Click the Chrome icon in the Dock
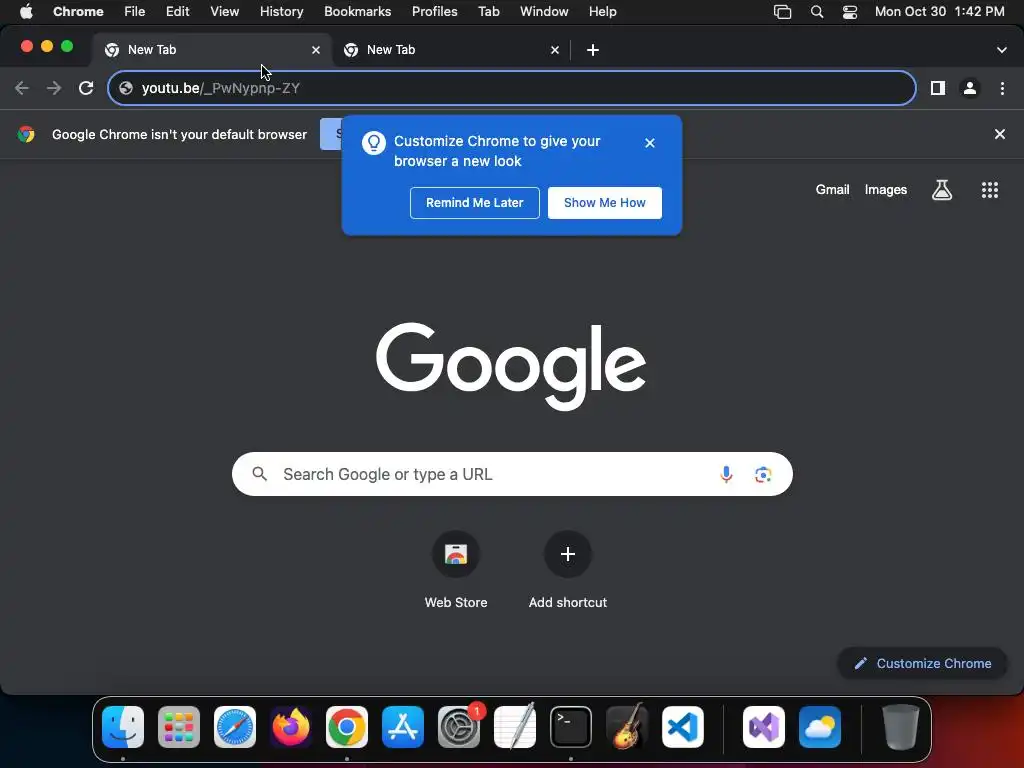This screenshot has width=1024, height=768. (x=347, y=727)
